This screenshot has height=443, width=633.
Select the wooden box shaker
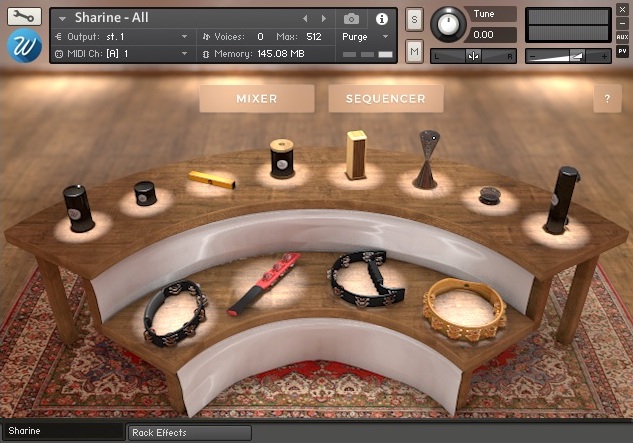point(356,155)
